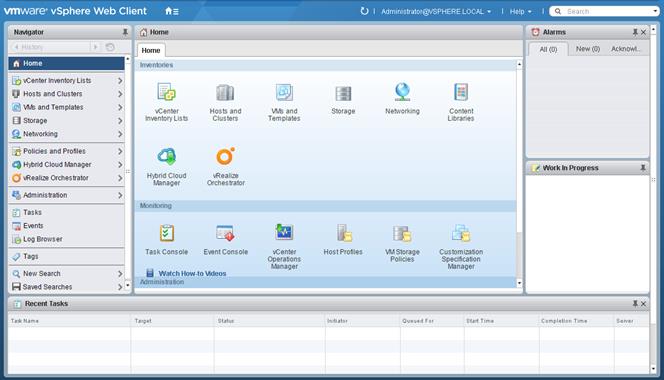Switch to New (0) alarms tab
664x380 pixels.
[588, 49]
